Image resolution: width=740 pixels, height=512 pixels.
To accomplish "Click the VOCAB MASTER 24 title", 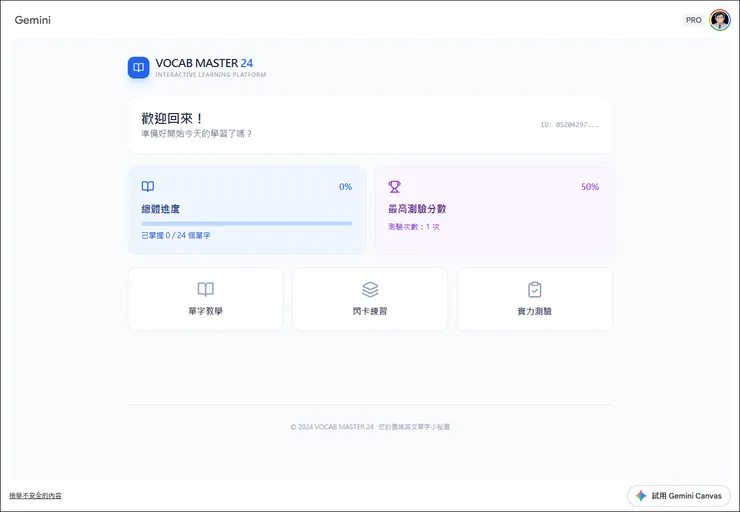I will click(204, 63).
